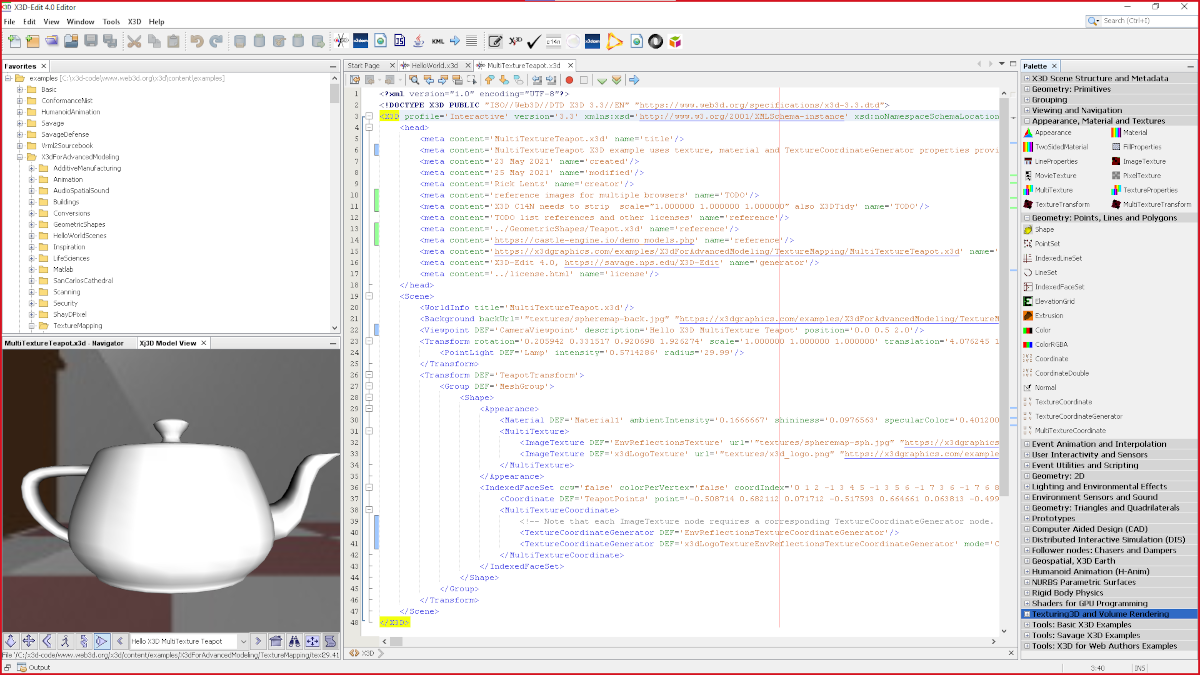Image resolution: width=1200 pixels, height=675 pixels.
Task: Click the binoculars icon in viewer toolbar
Action: click(x=296, y=641)
